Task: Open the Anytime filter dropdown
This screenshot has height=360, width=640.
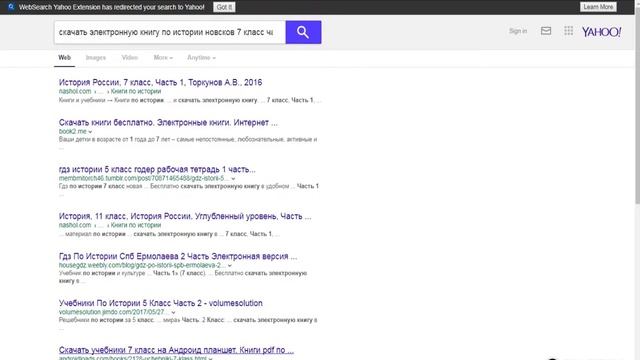Action: tap(201, 58)
